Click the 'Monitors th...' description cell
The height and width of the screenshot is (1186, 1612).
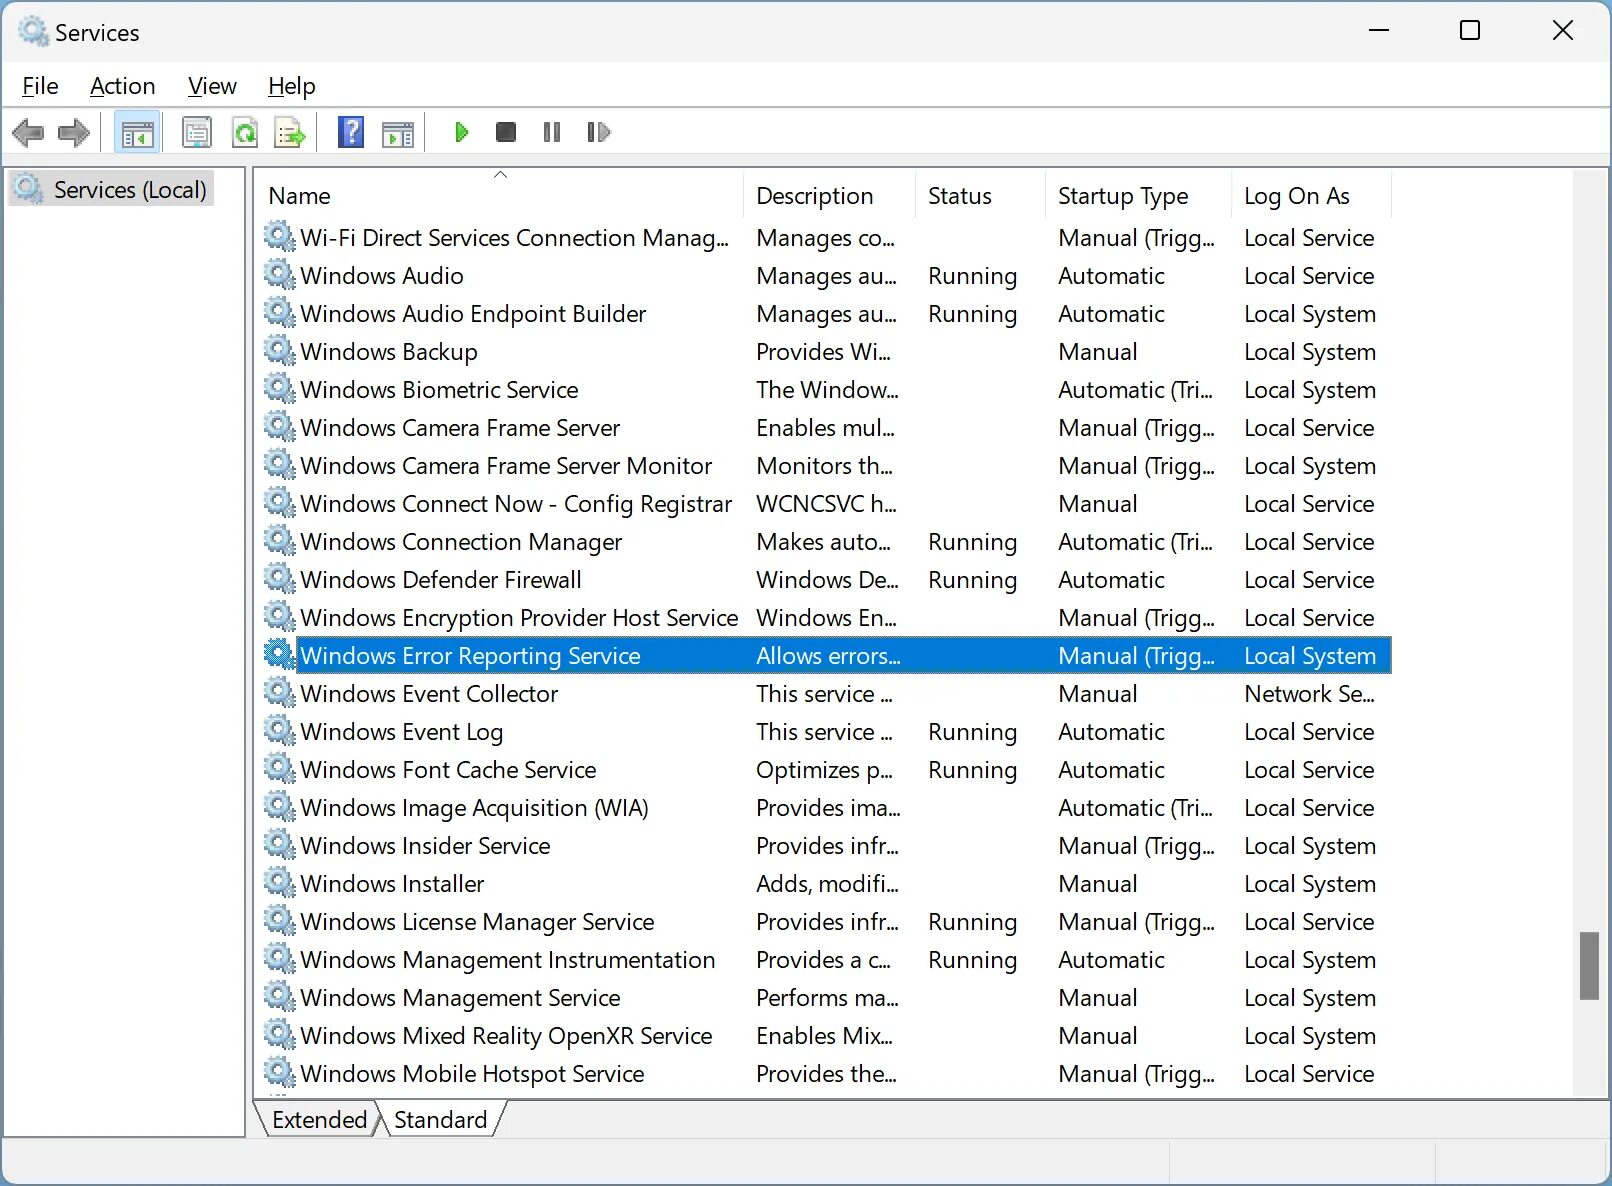pyautogui.click(x=824, y=465)
